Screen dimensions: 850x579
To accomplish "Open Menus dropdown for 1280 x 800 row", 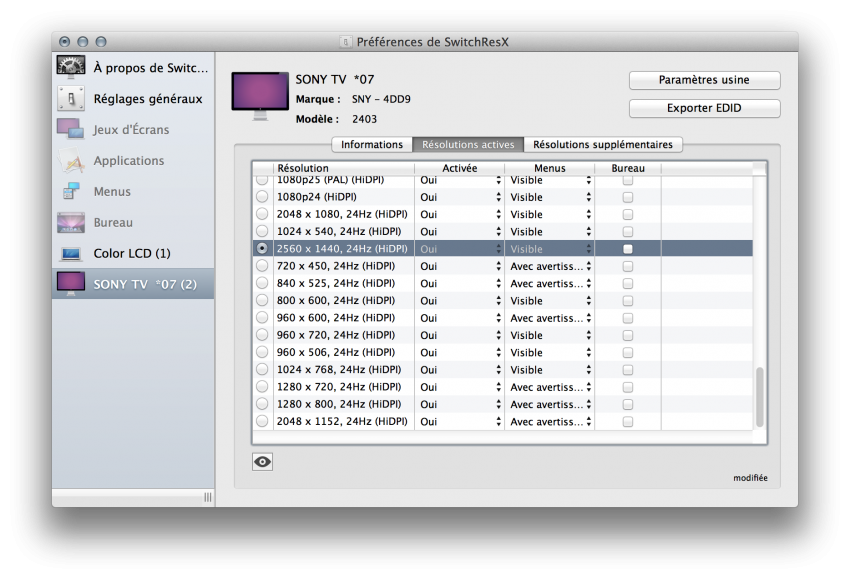I will (x=550, y=404).
